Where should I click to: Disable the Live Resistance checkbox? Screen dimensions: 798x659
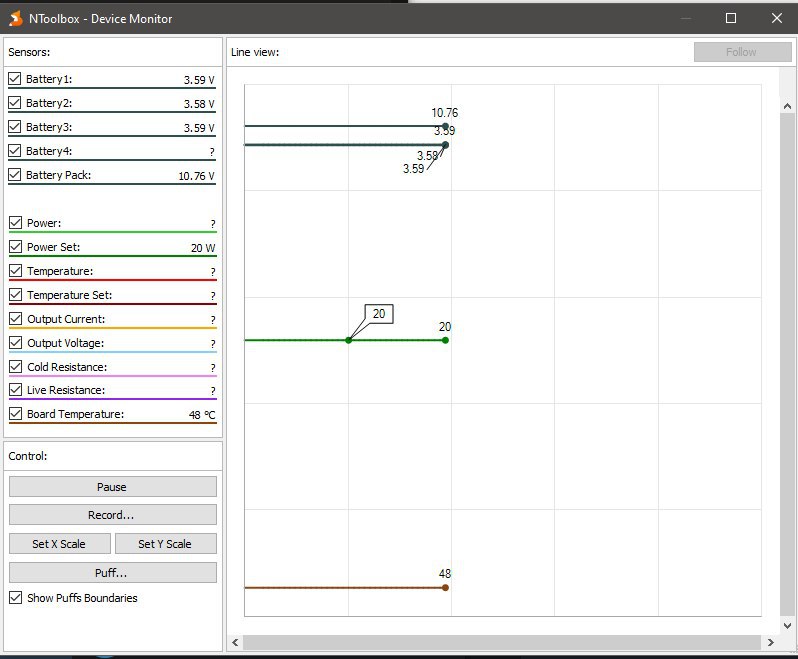pyautogui.click(x=16, y=390)
